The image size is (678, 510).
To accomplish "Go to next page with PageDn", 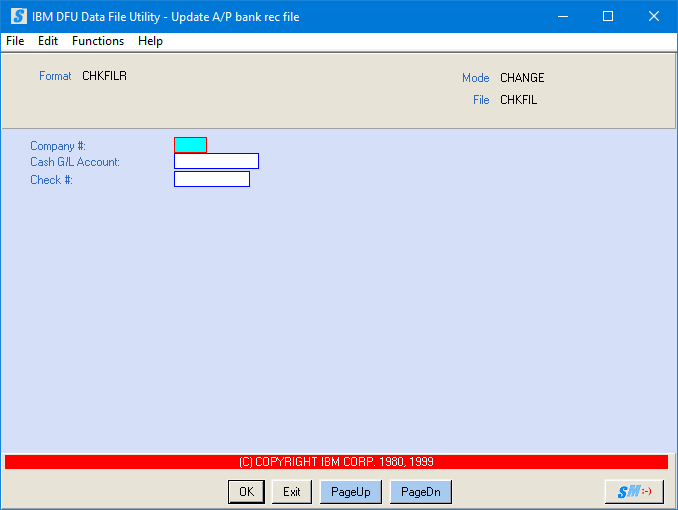I will [x=421, y=492].
